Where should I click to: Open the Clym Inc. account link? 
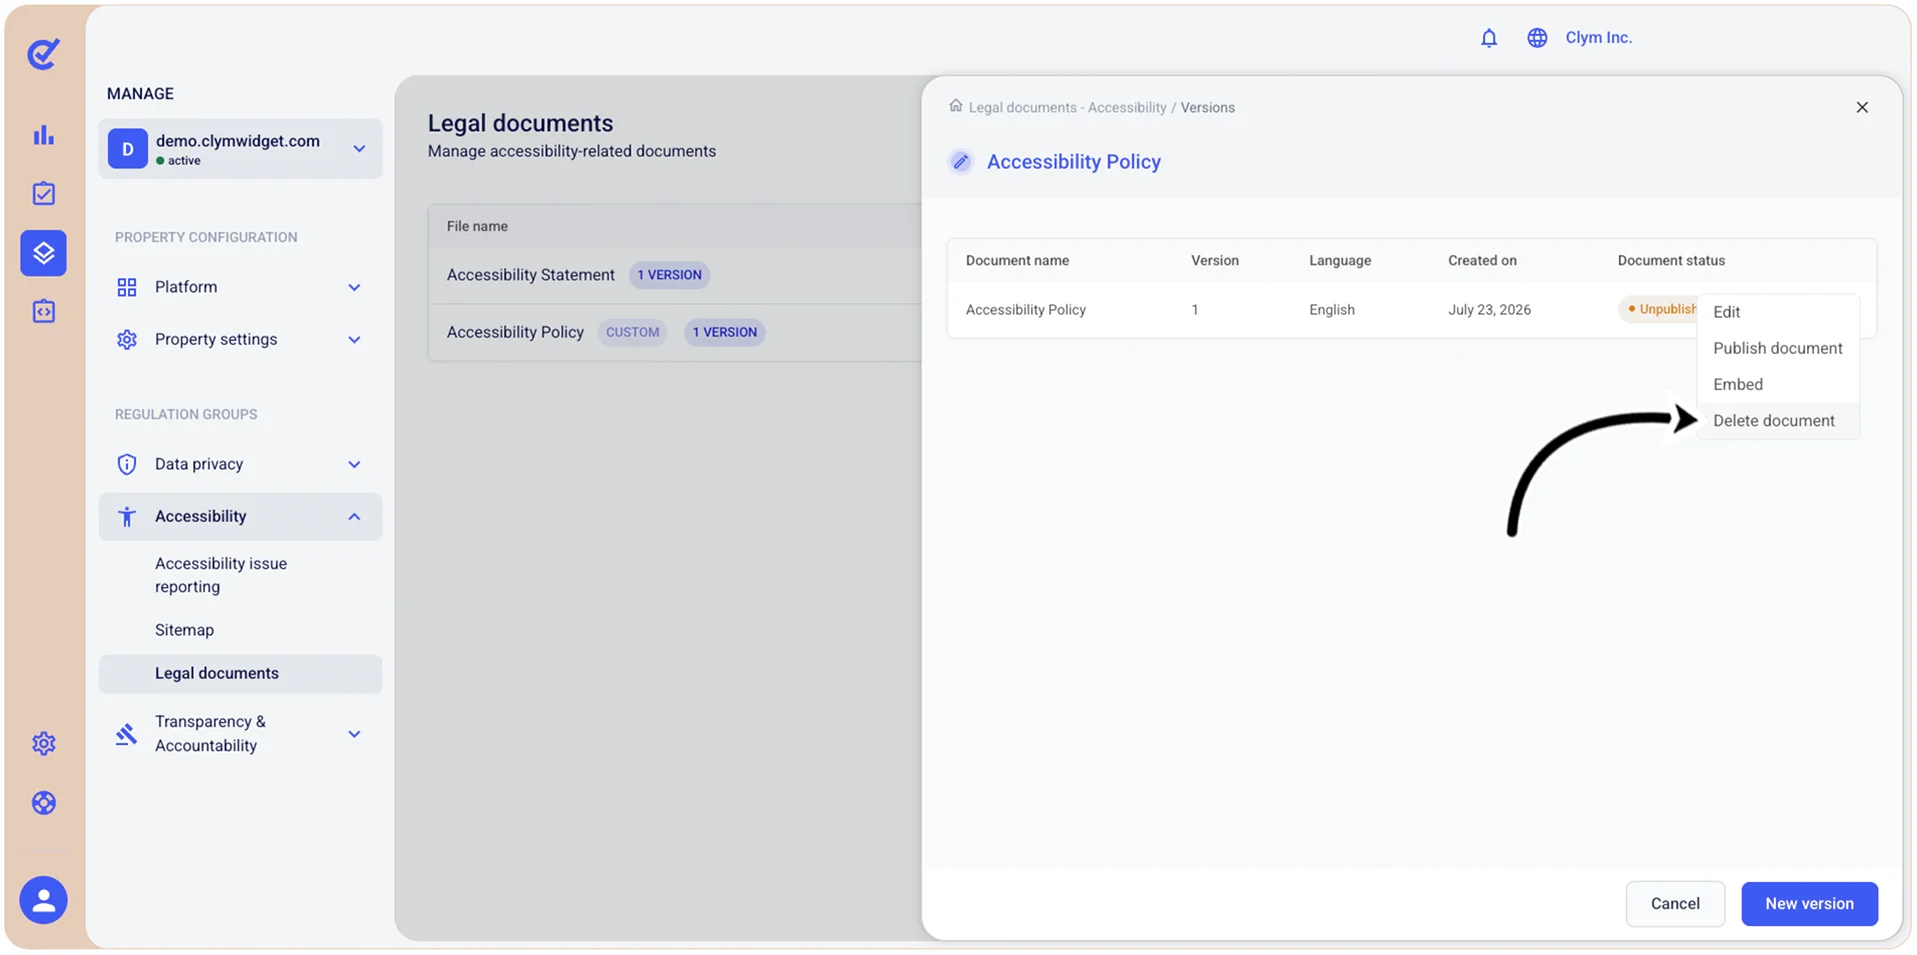point(1598,38)
